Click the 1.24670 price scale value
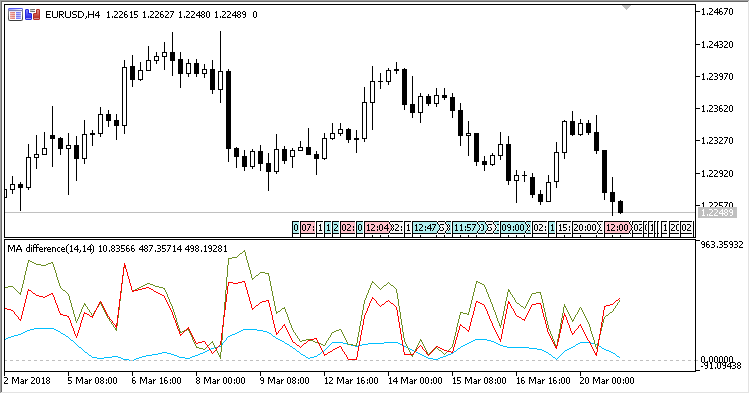 [717, 12]
